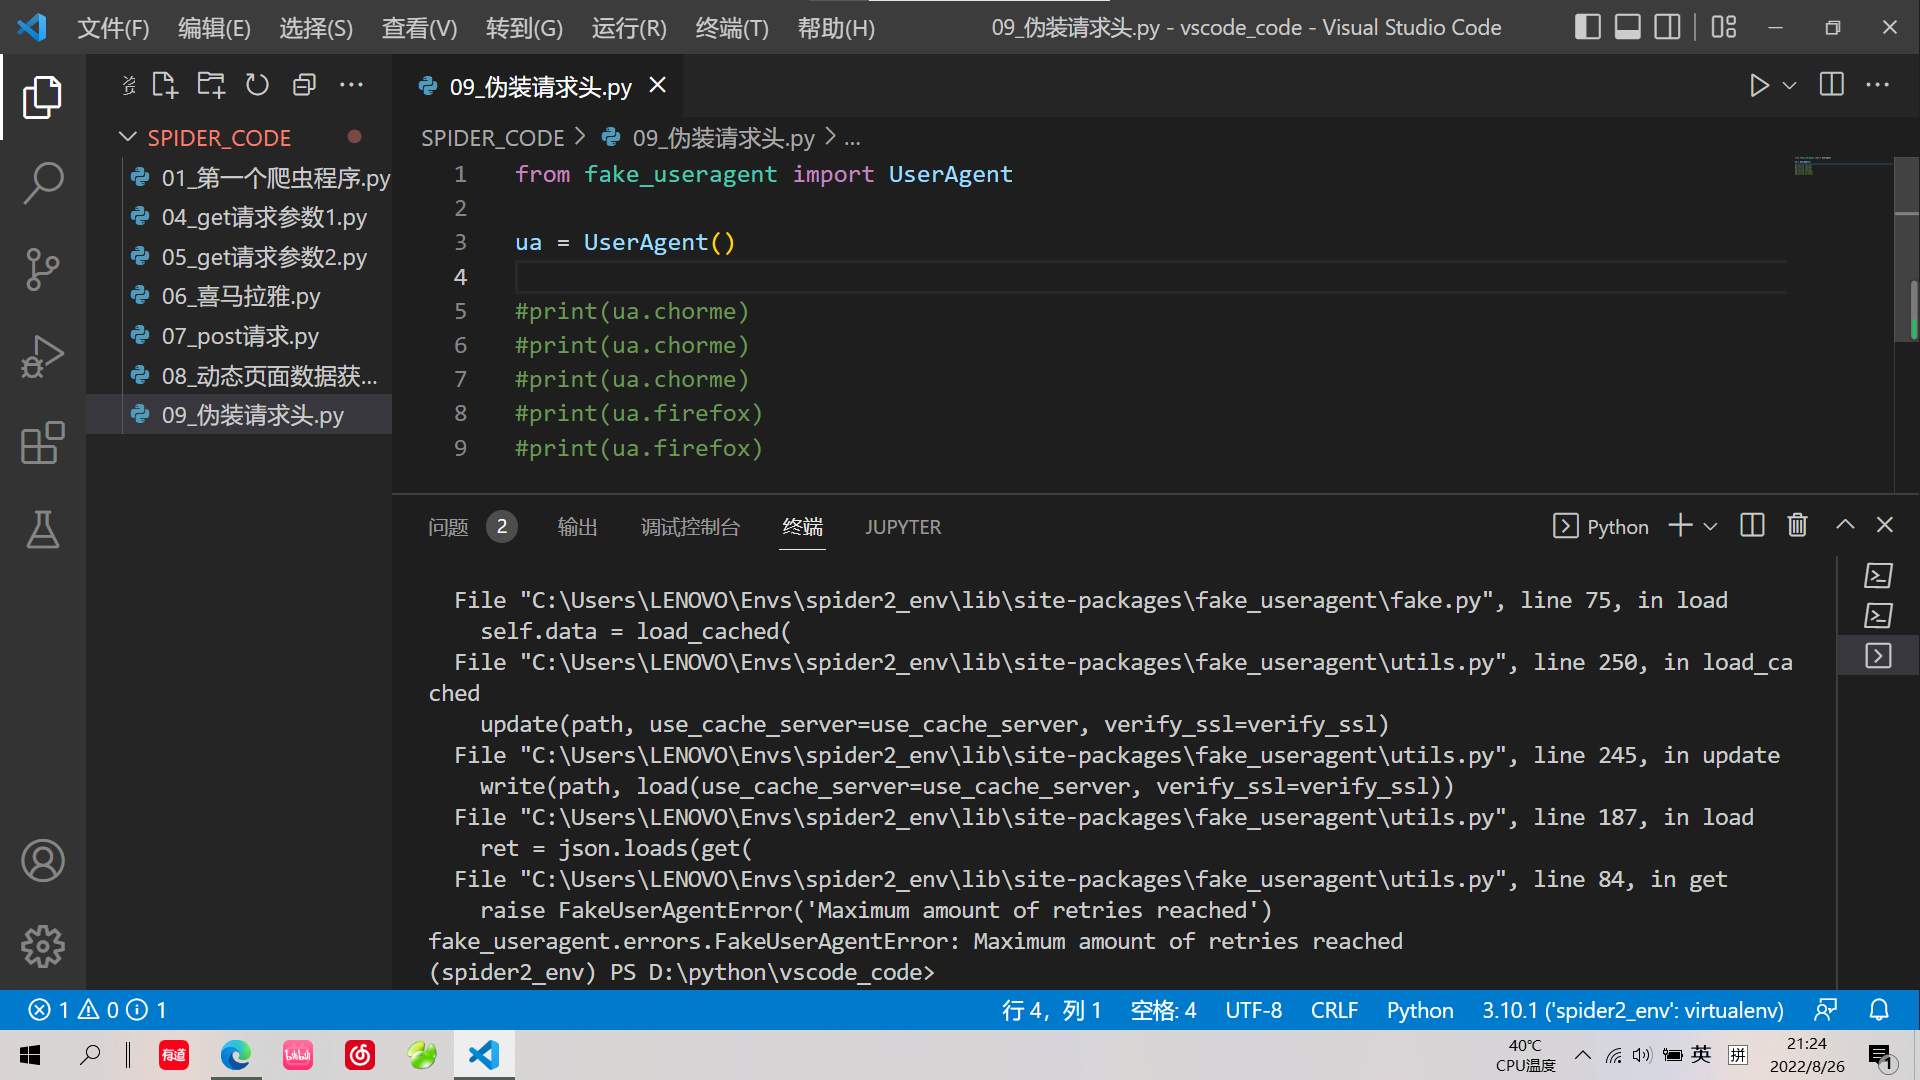Maximize the panel size with chevron up

pos(1845,525)
